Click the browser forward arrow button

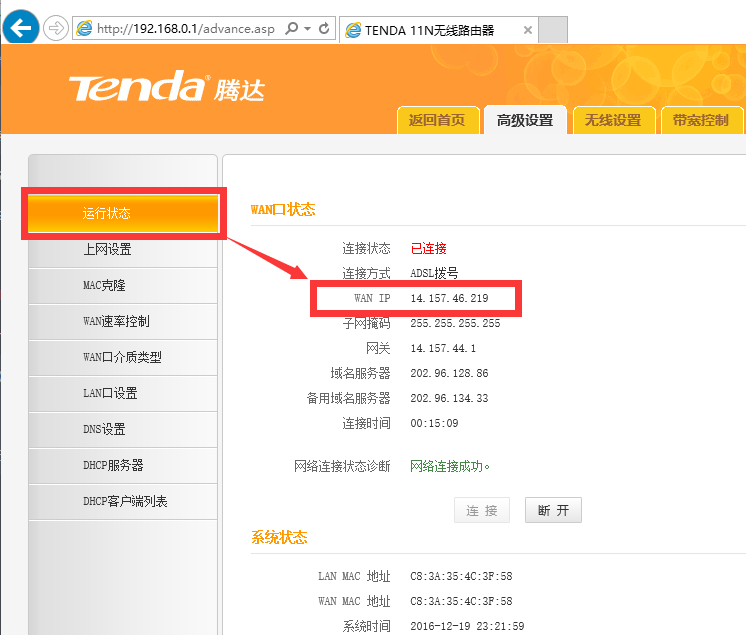(x=56, y=28)
